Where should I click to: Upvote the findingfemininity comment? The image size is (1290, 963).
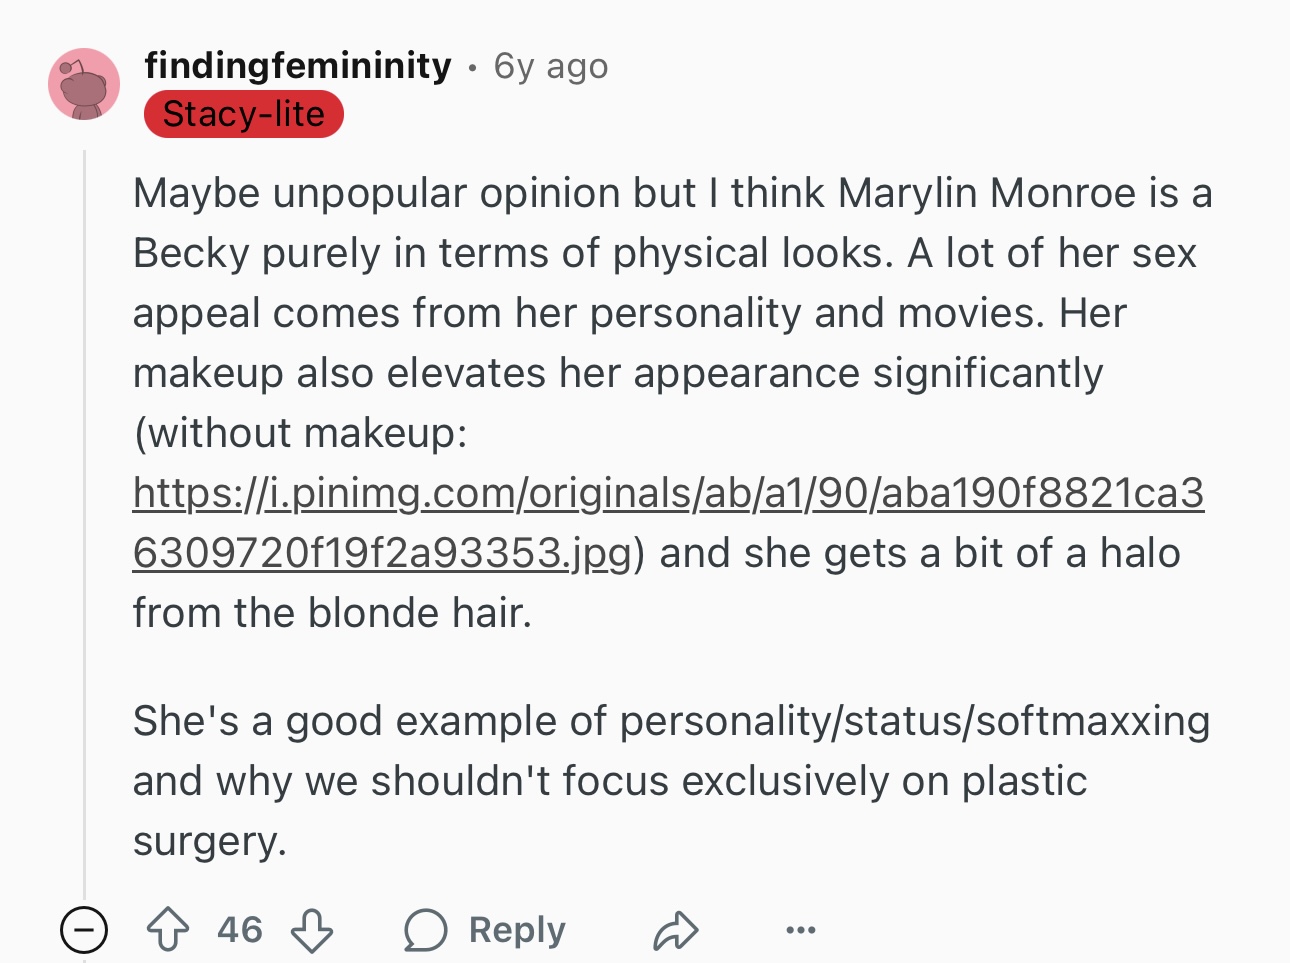tap(168, 930)
